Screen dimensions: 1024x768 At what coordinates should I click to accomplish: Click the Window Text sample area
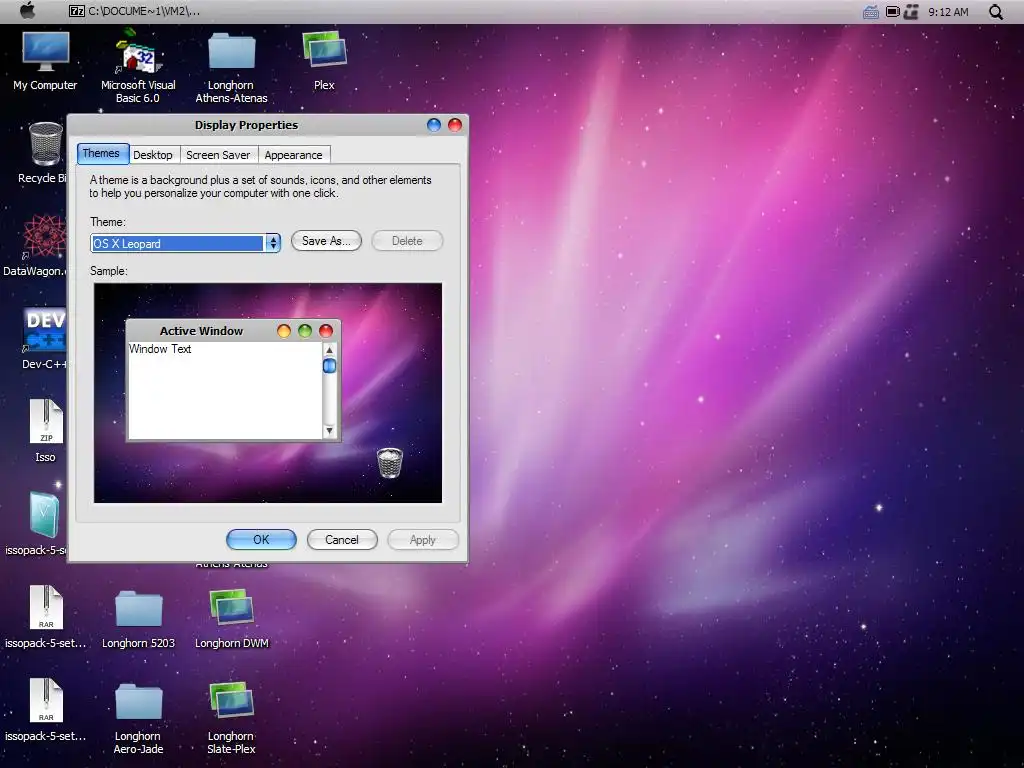[225, 390]
